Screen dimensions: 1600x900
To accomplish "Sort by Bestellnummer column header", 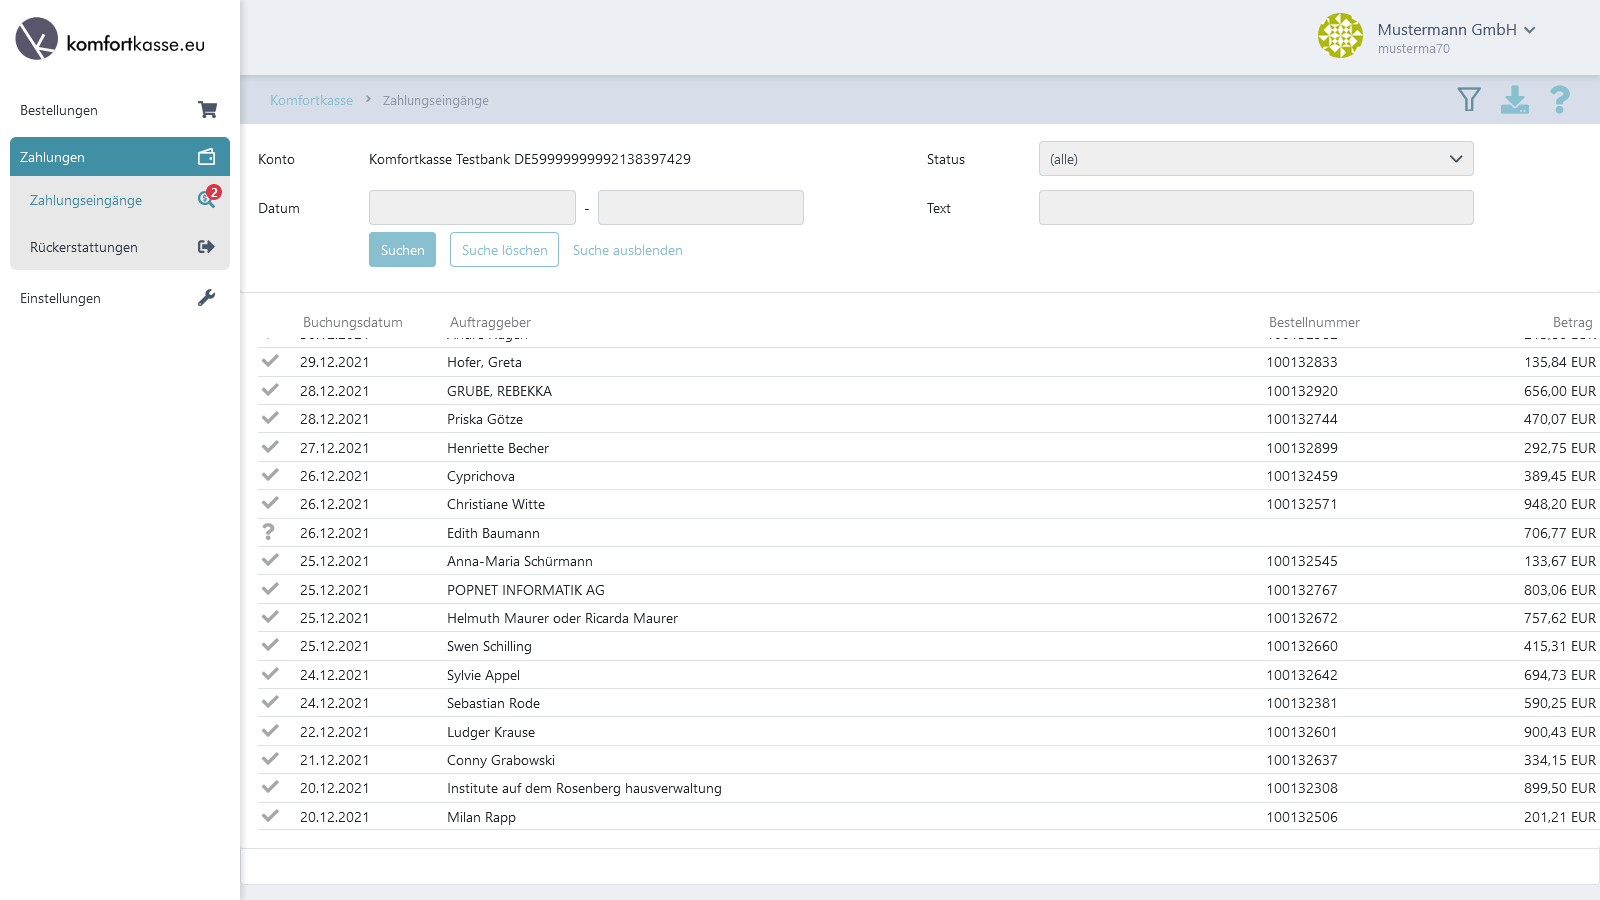I will 1314,322.
